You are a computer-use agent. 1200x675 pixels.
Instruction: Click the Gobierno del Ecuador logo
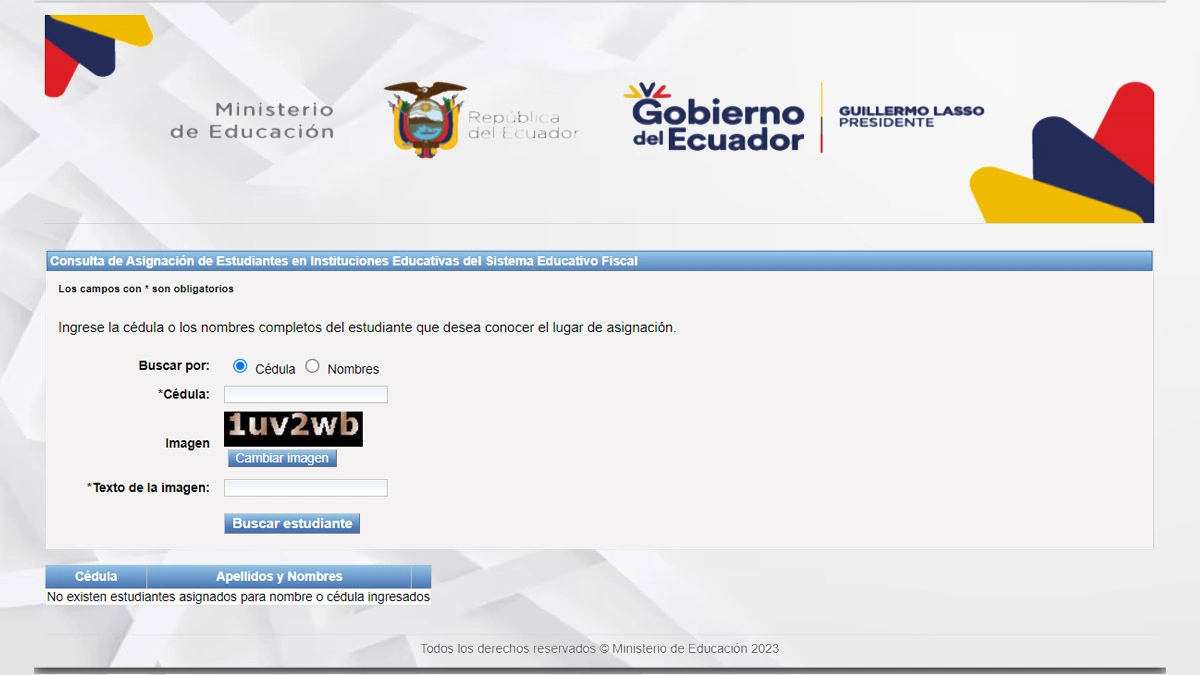click(715, 122)
